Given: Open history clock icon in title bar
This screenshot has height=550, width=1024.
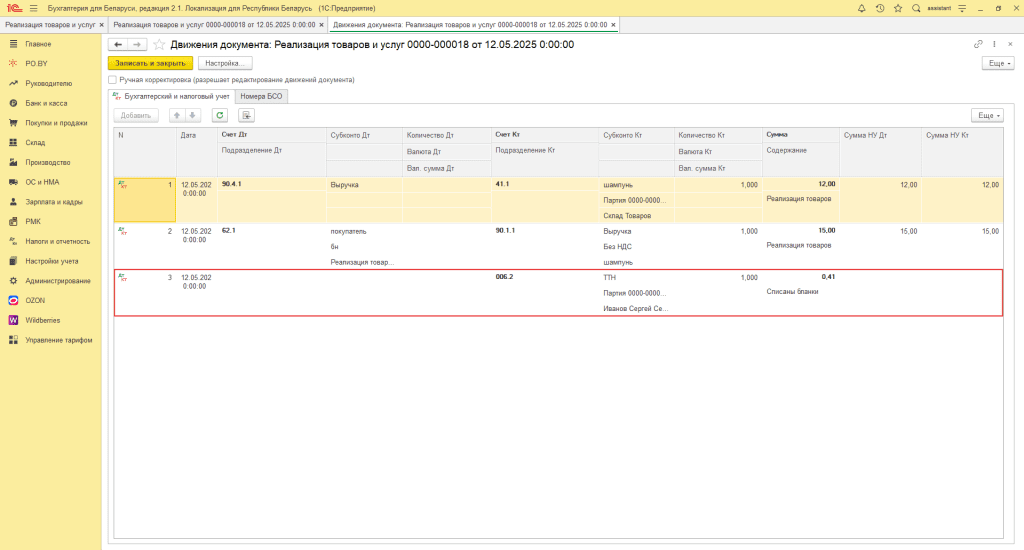Looking at the screenshot, I should tap(880, 8).
